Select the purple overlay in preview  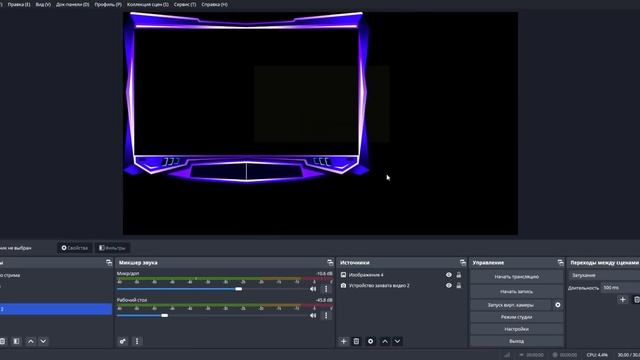click(247, 97)
